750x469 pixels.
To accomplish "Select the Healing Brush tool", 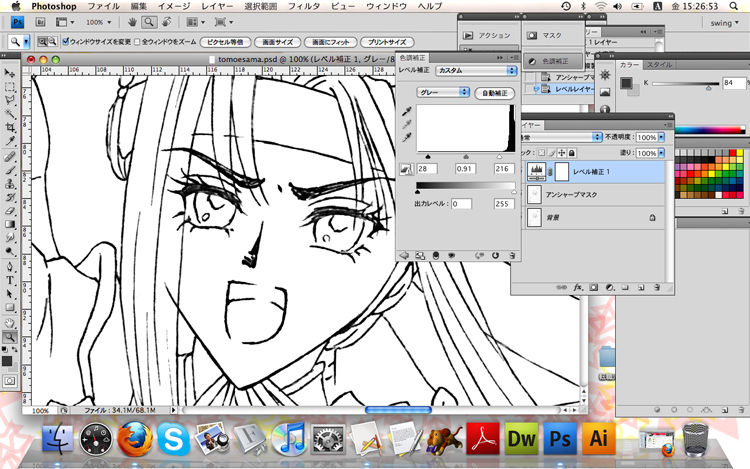I will pos(10,157).
